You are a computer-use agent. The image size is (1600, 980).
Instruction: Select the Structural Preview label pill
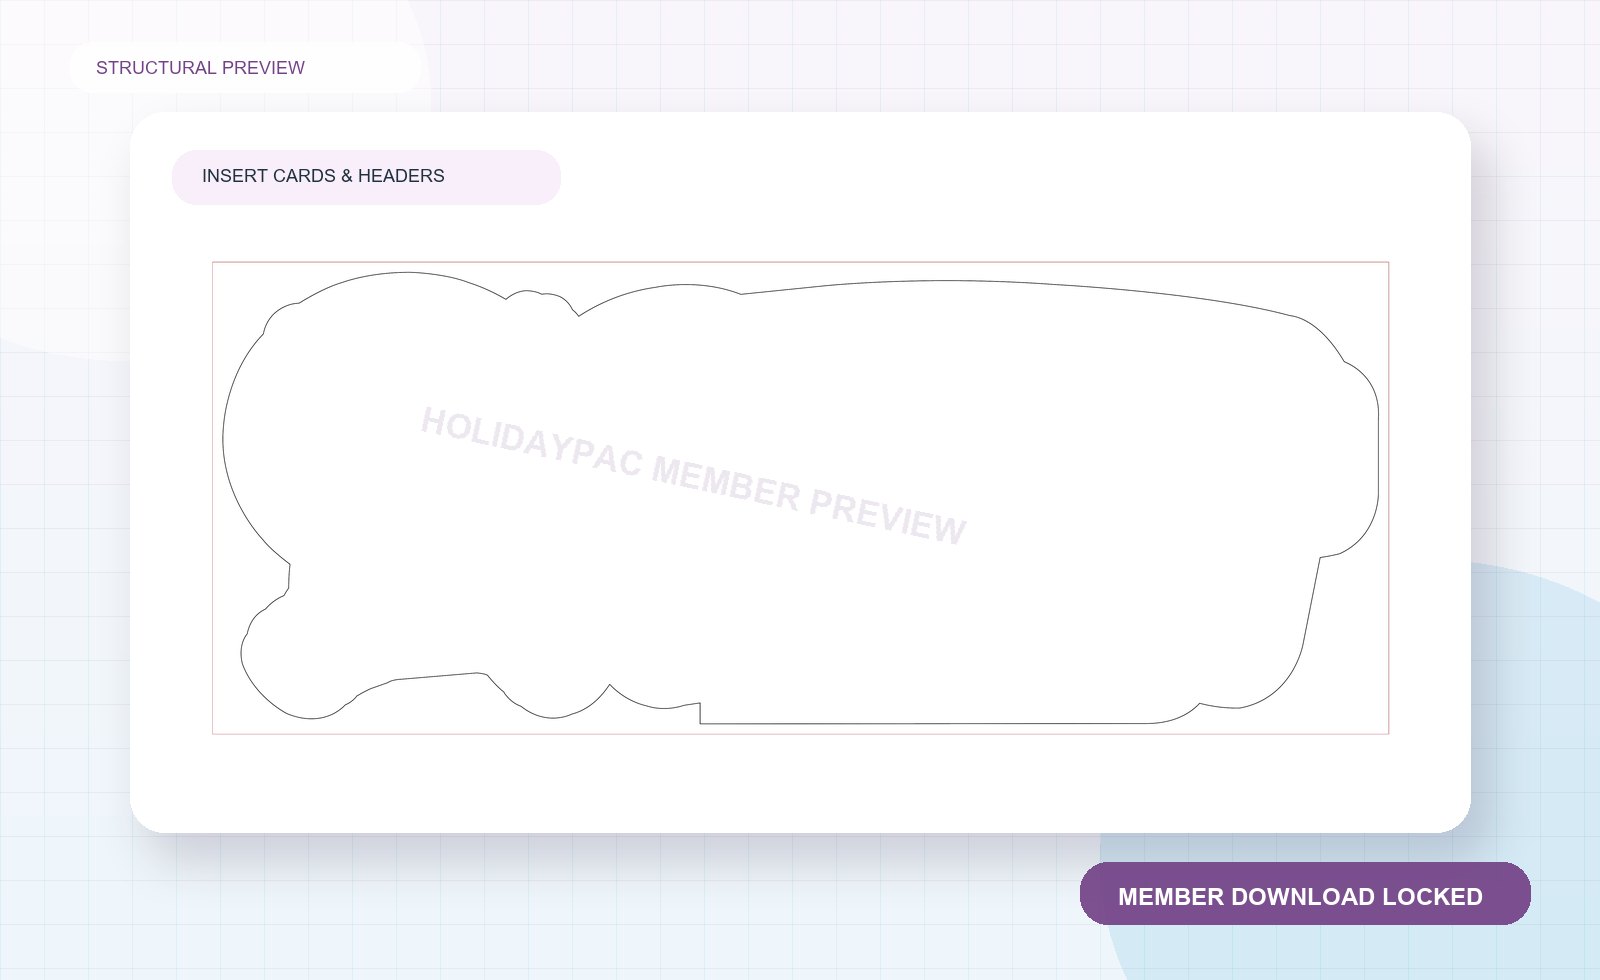246,68
